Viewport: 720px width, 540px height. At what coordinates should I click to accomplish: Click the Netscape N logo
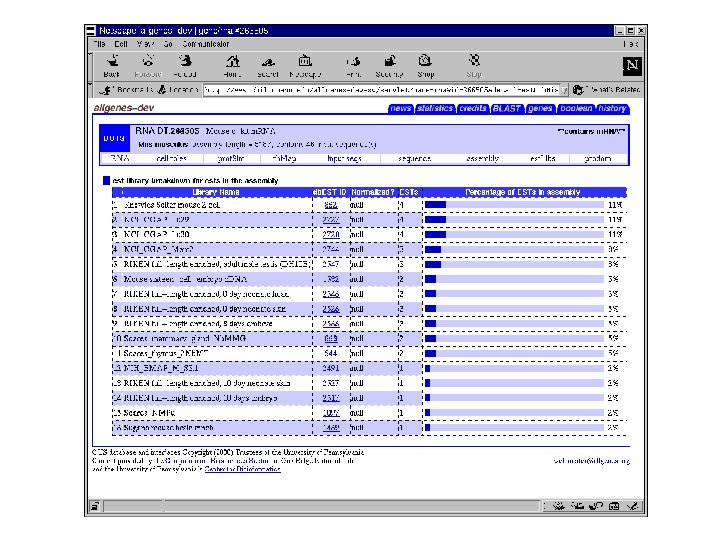pyautogui.click(x=631, y=66)
